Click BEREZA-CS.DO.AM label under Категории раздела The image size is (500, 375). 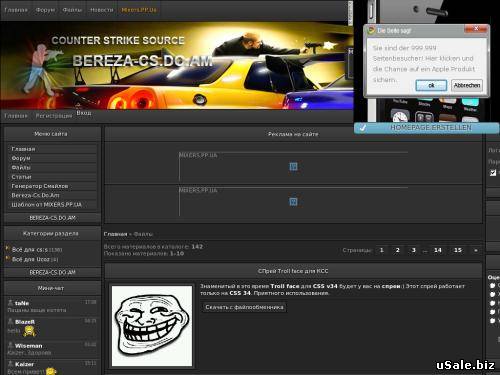tap(52, 272)
